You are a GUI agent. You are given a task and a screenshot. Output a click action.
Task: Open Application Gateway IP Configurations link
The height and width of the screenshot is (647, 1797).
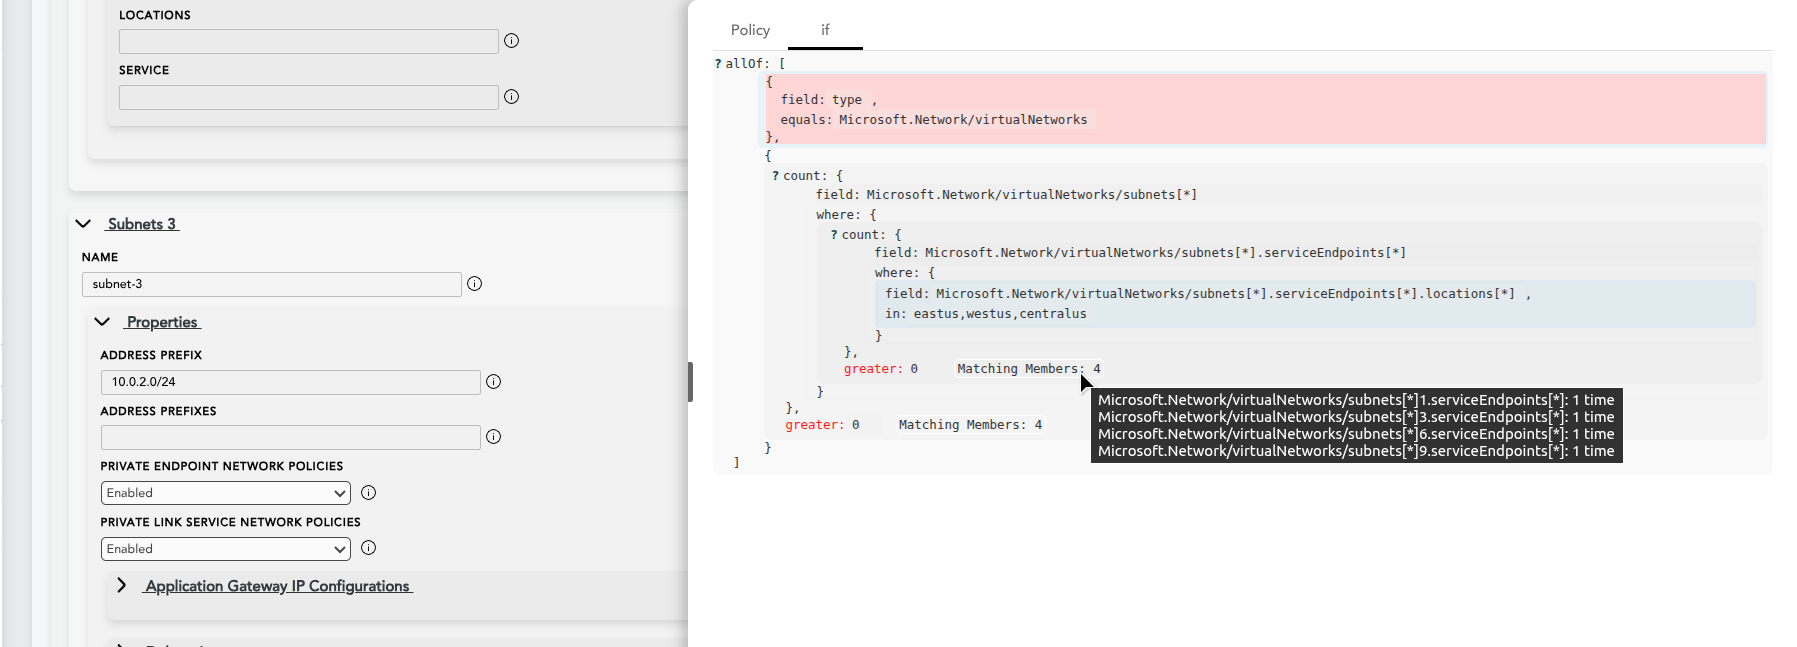point(277,586)
